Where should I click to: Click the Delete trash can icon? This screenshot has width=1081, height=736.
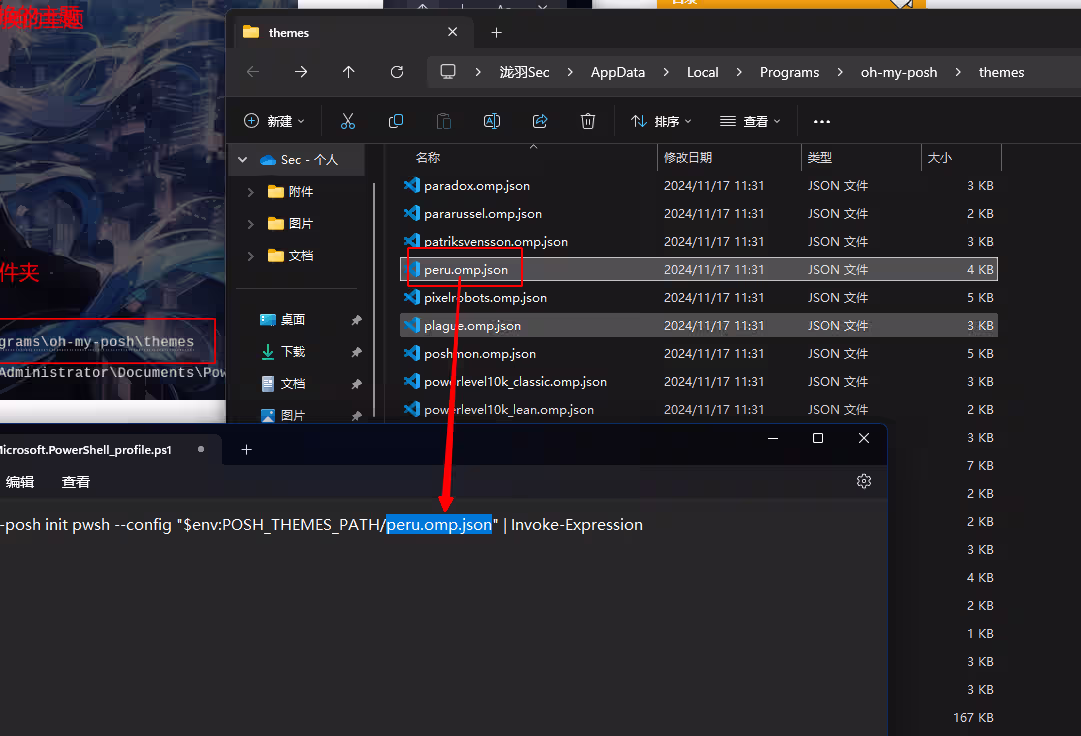[588, 121]
